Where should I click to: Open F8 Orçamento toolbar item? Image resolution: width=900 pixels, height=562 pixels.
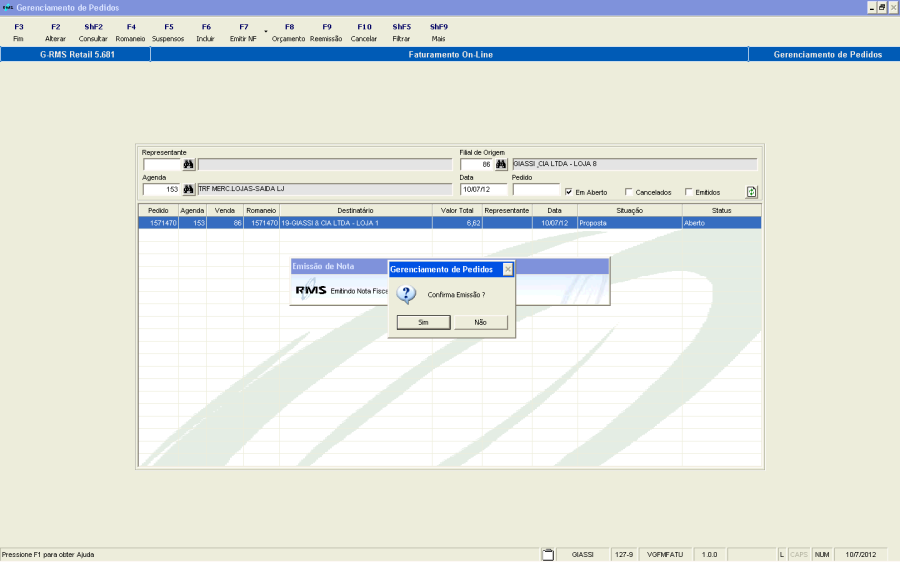pos(289,33)
